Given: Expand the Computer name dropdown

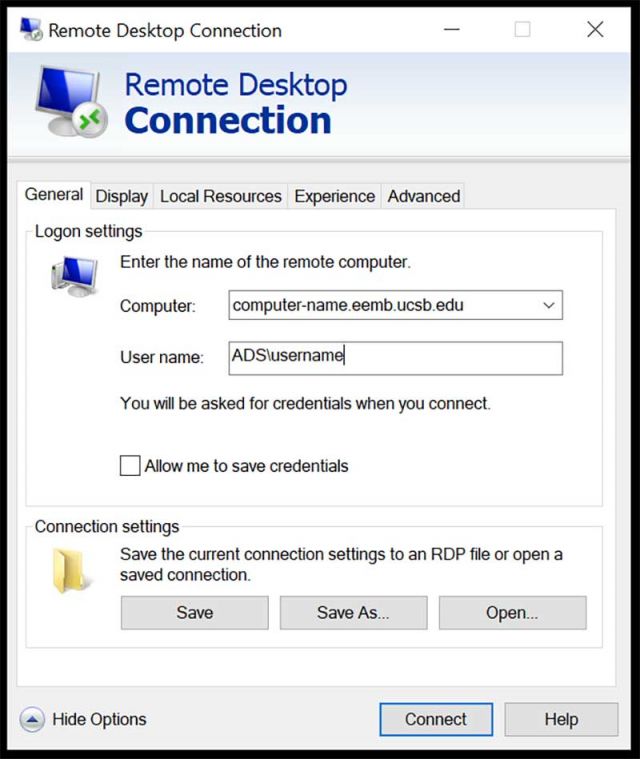Looking at the screenshot, I should click(548, 305).
